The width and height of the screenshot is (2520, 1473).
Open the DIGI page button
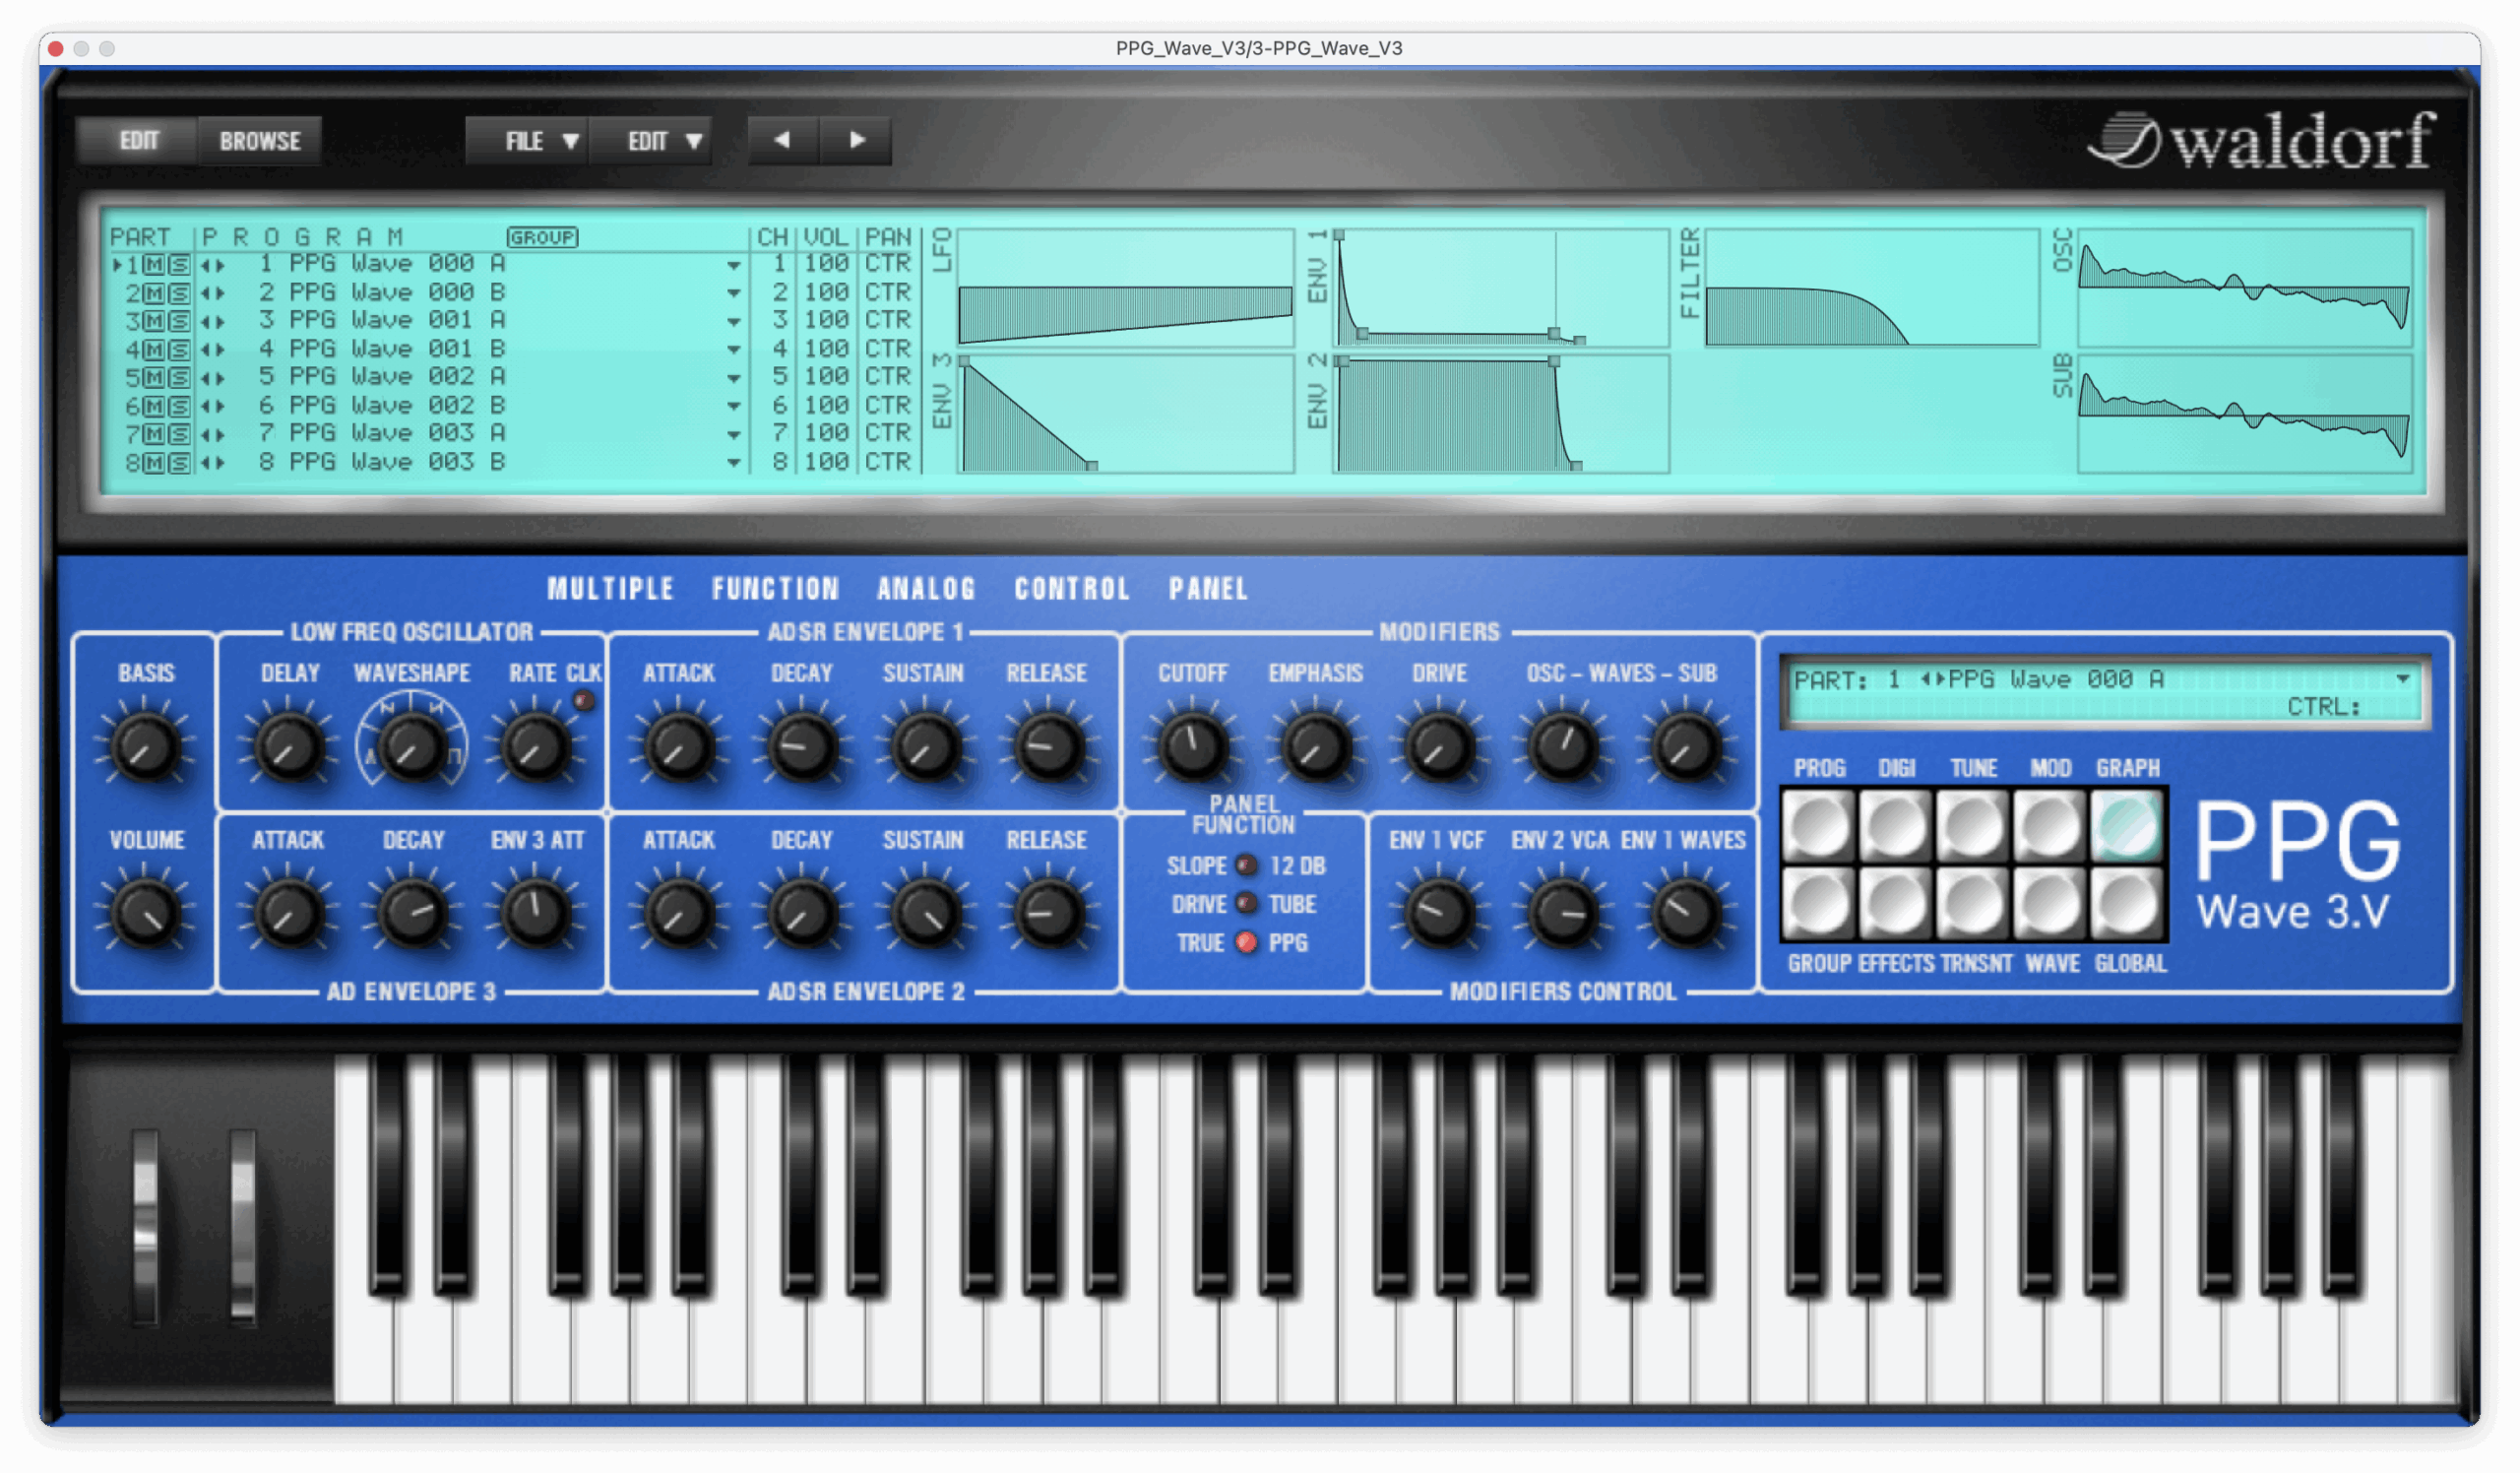[1895, 826]
